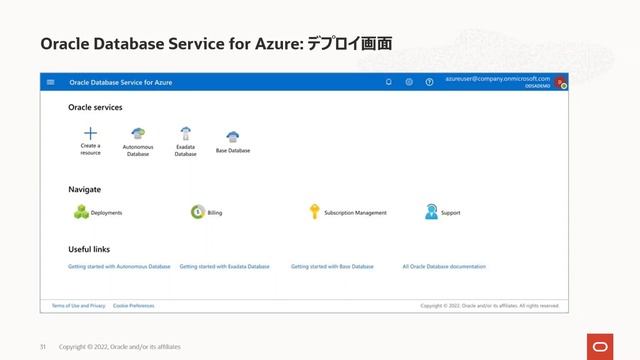
Task: Open the settings gear icon
Action: point(409,82)
